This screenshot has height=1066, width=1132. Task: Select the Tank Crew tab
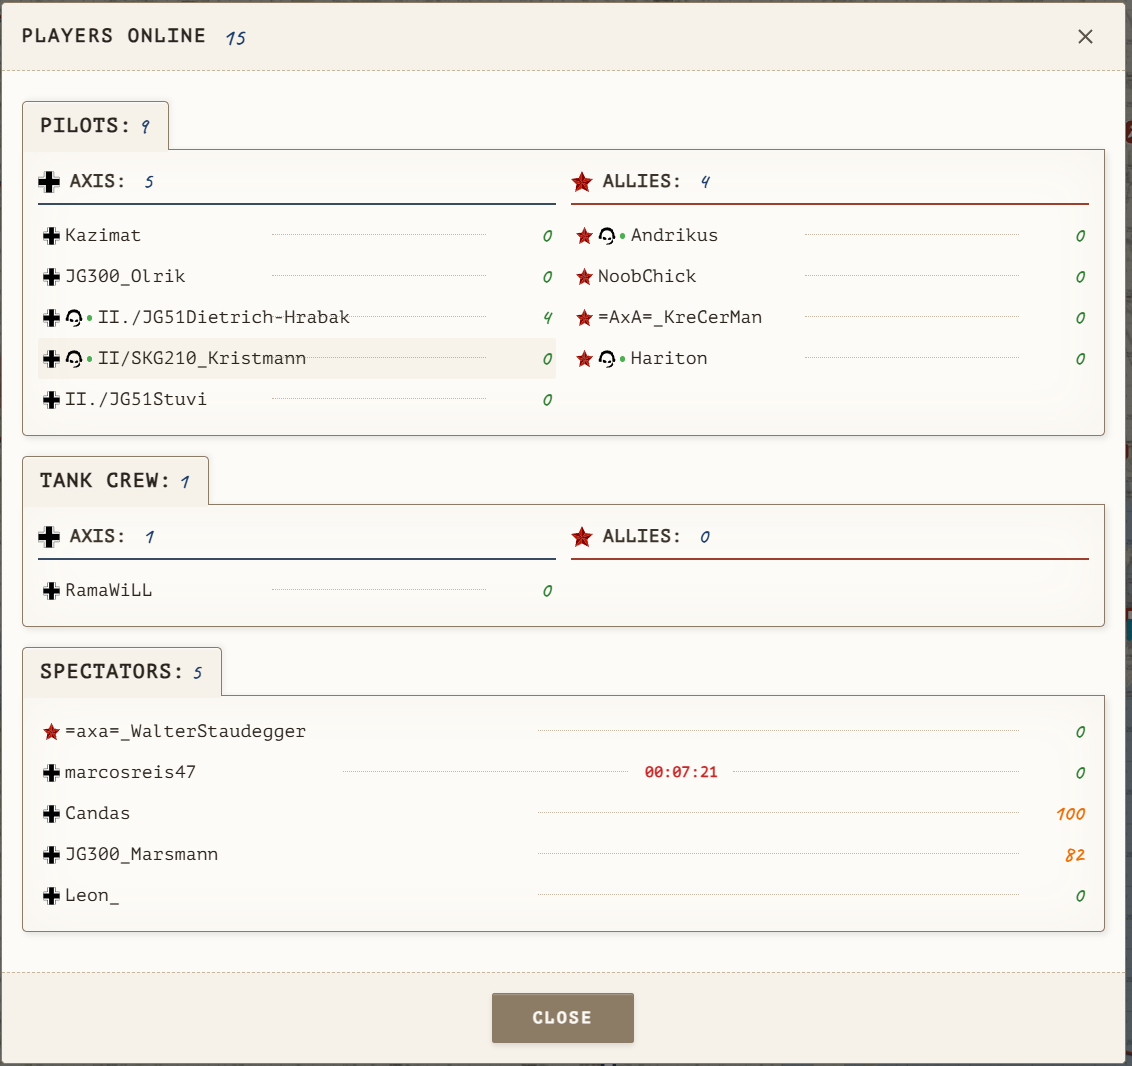tap(116, 481)
